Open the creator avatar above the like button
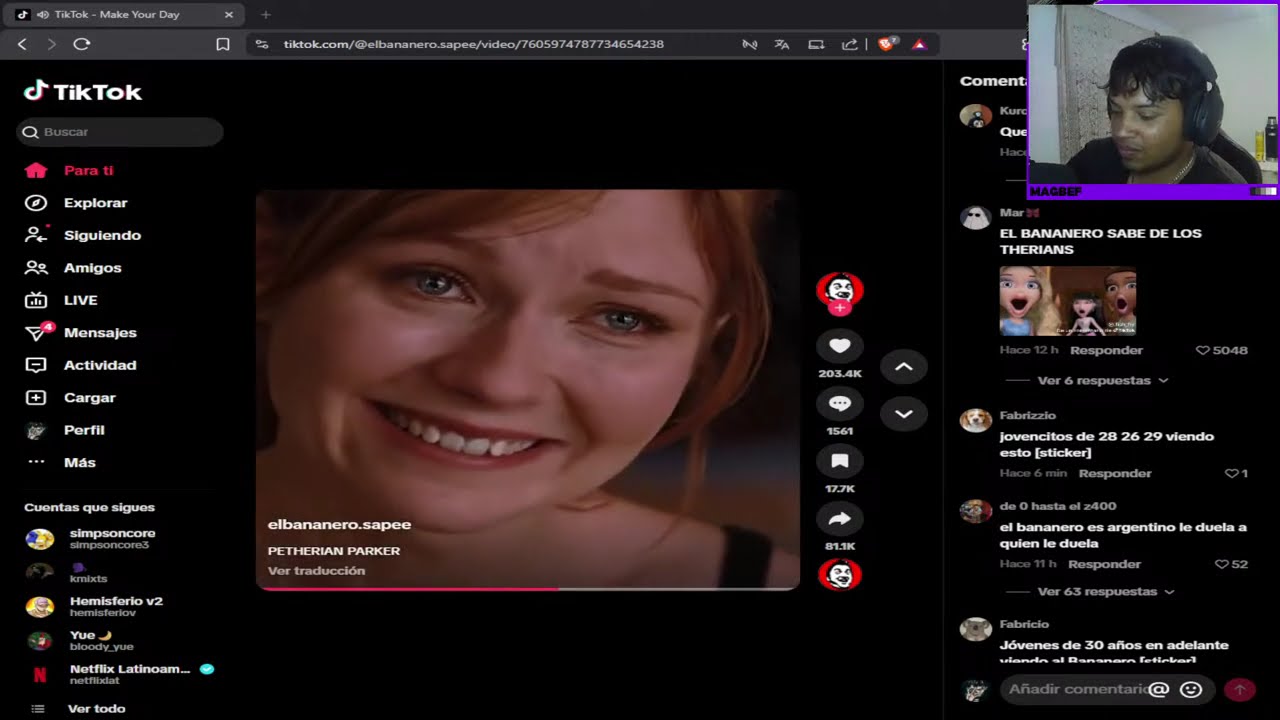This screenshot has height=720, width=1280. [x=840, y=289]
